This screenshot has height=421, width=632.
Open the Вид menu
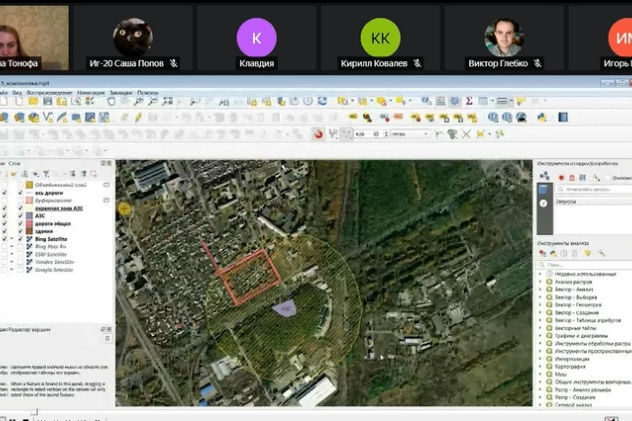click(x=17, y=92)
